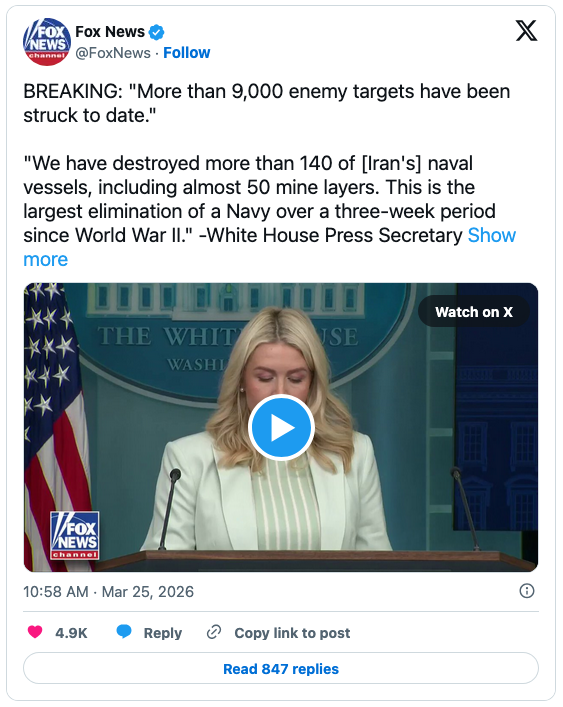Viewport: 563px width, 707px height.
Task: Click the Fox News watermark in video
Action: click(x=75, y=535)
